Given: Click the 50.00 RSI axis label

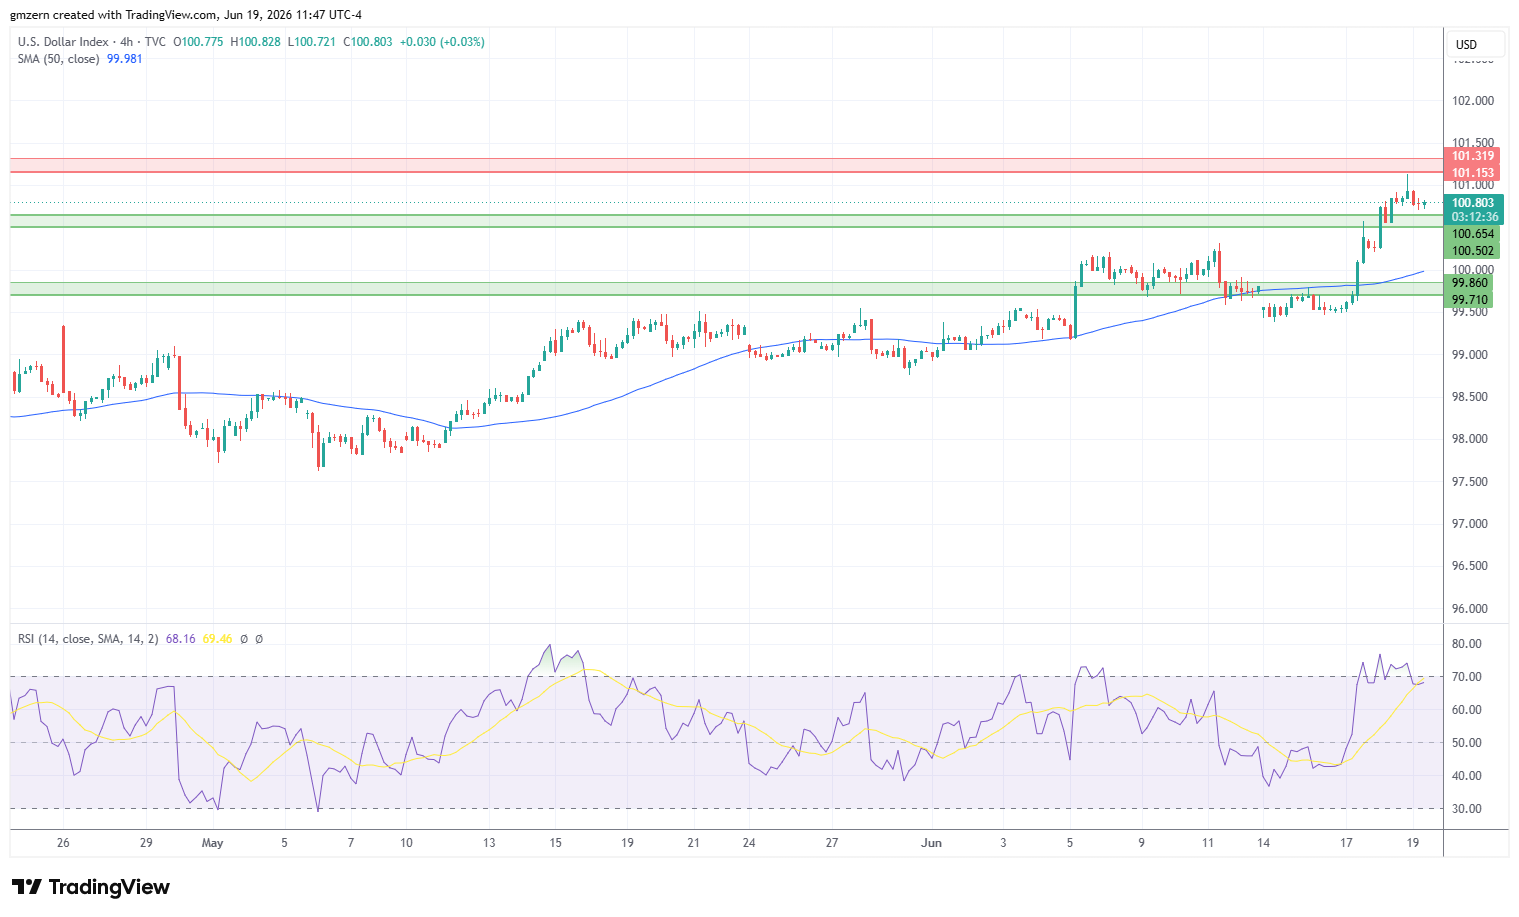Looking at the screenshot, I should click(1467, 743).
